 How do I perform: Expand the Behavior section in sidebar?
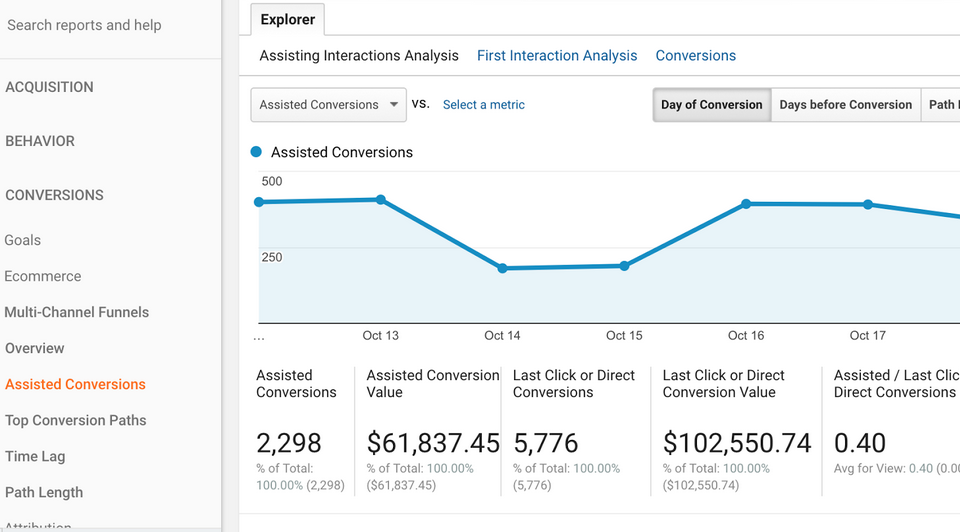(40, 141)
